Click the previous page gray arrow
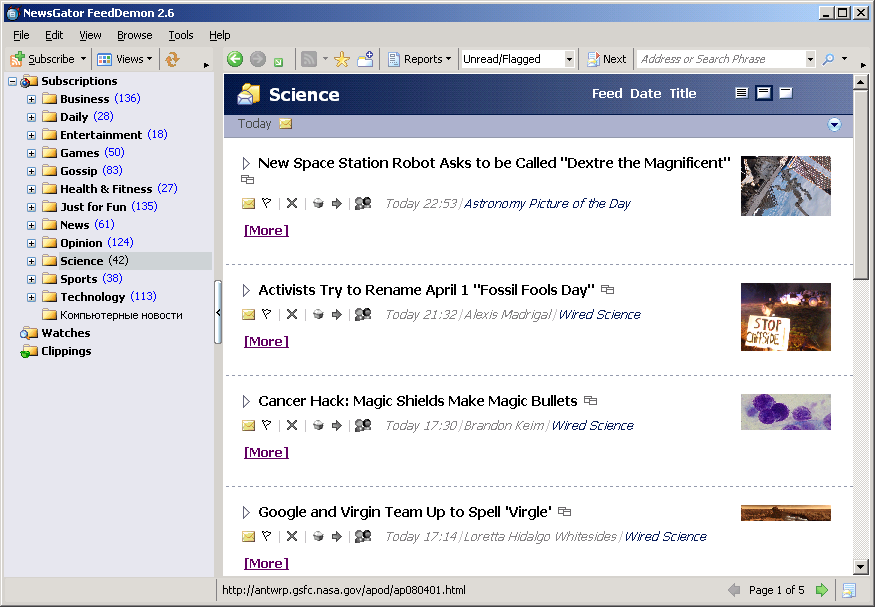The width and height of the screenshot is (875, 607). (x=734, y=590)
